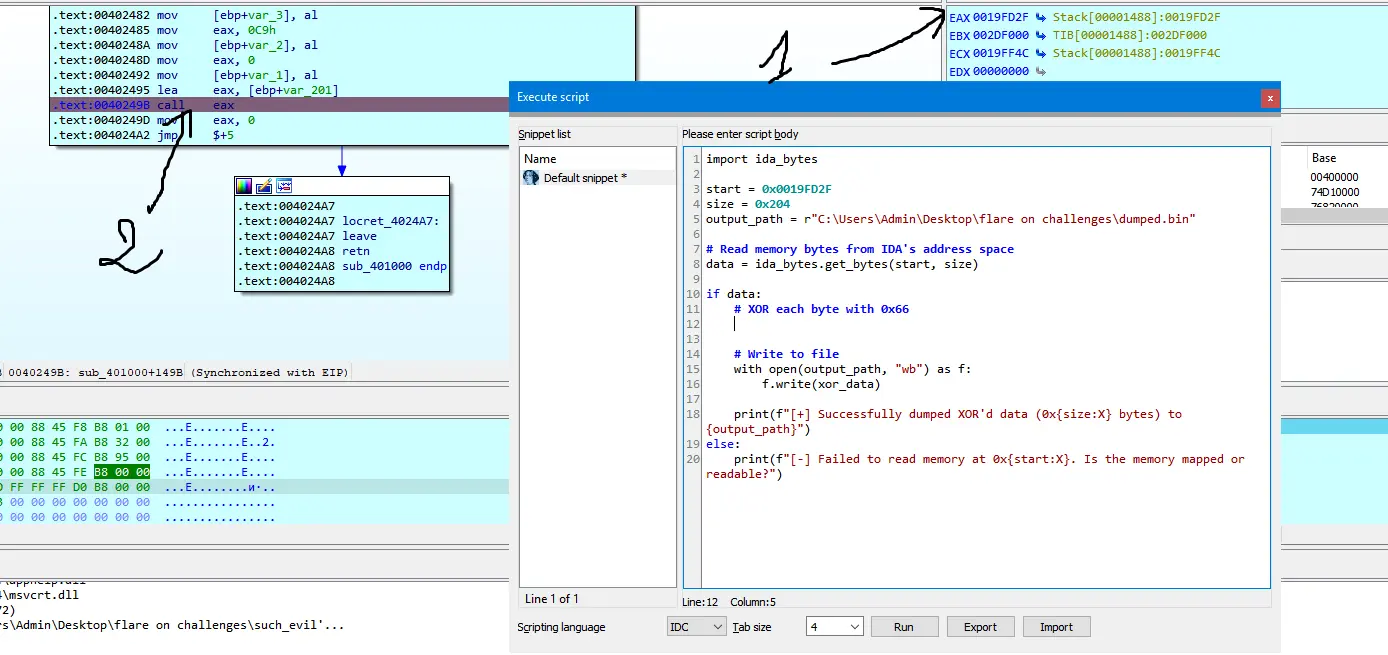Click the 'leave' instruction in graph node
Viewport: 1388px width, 655px height.
tap(360, 236)
